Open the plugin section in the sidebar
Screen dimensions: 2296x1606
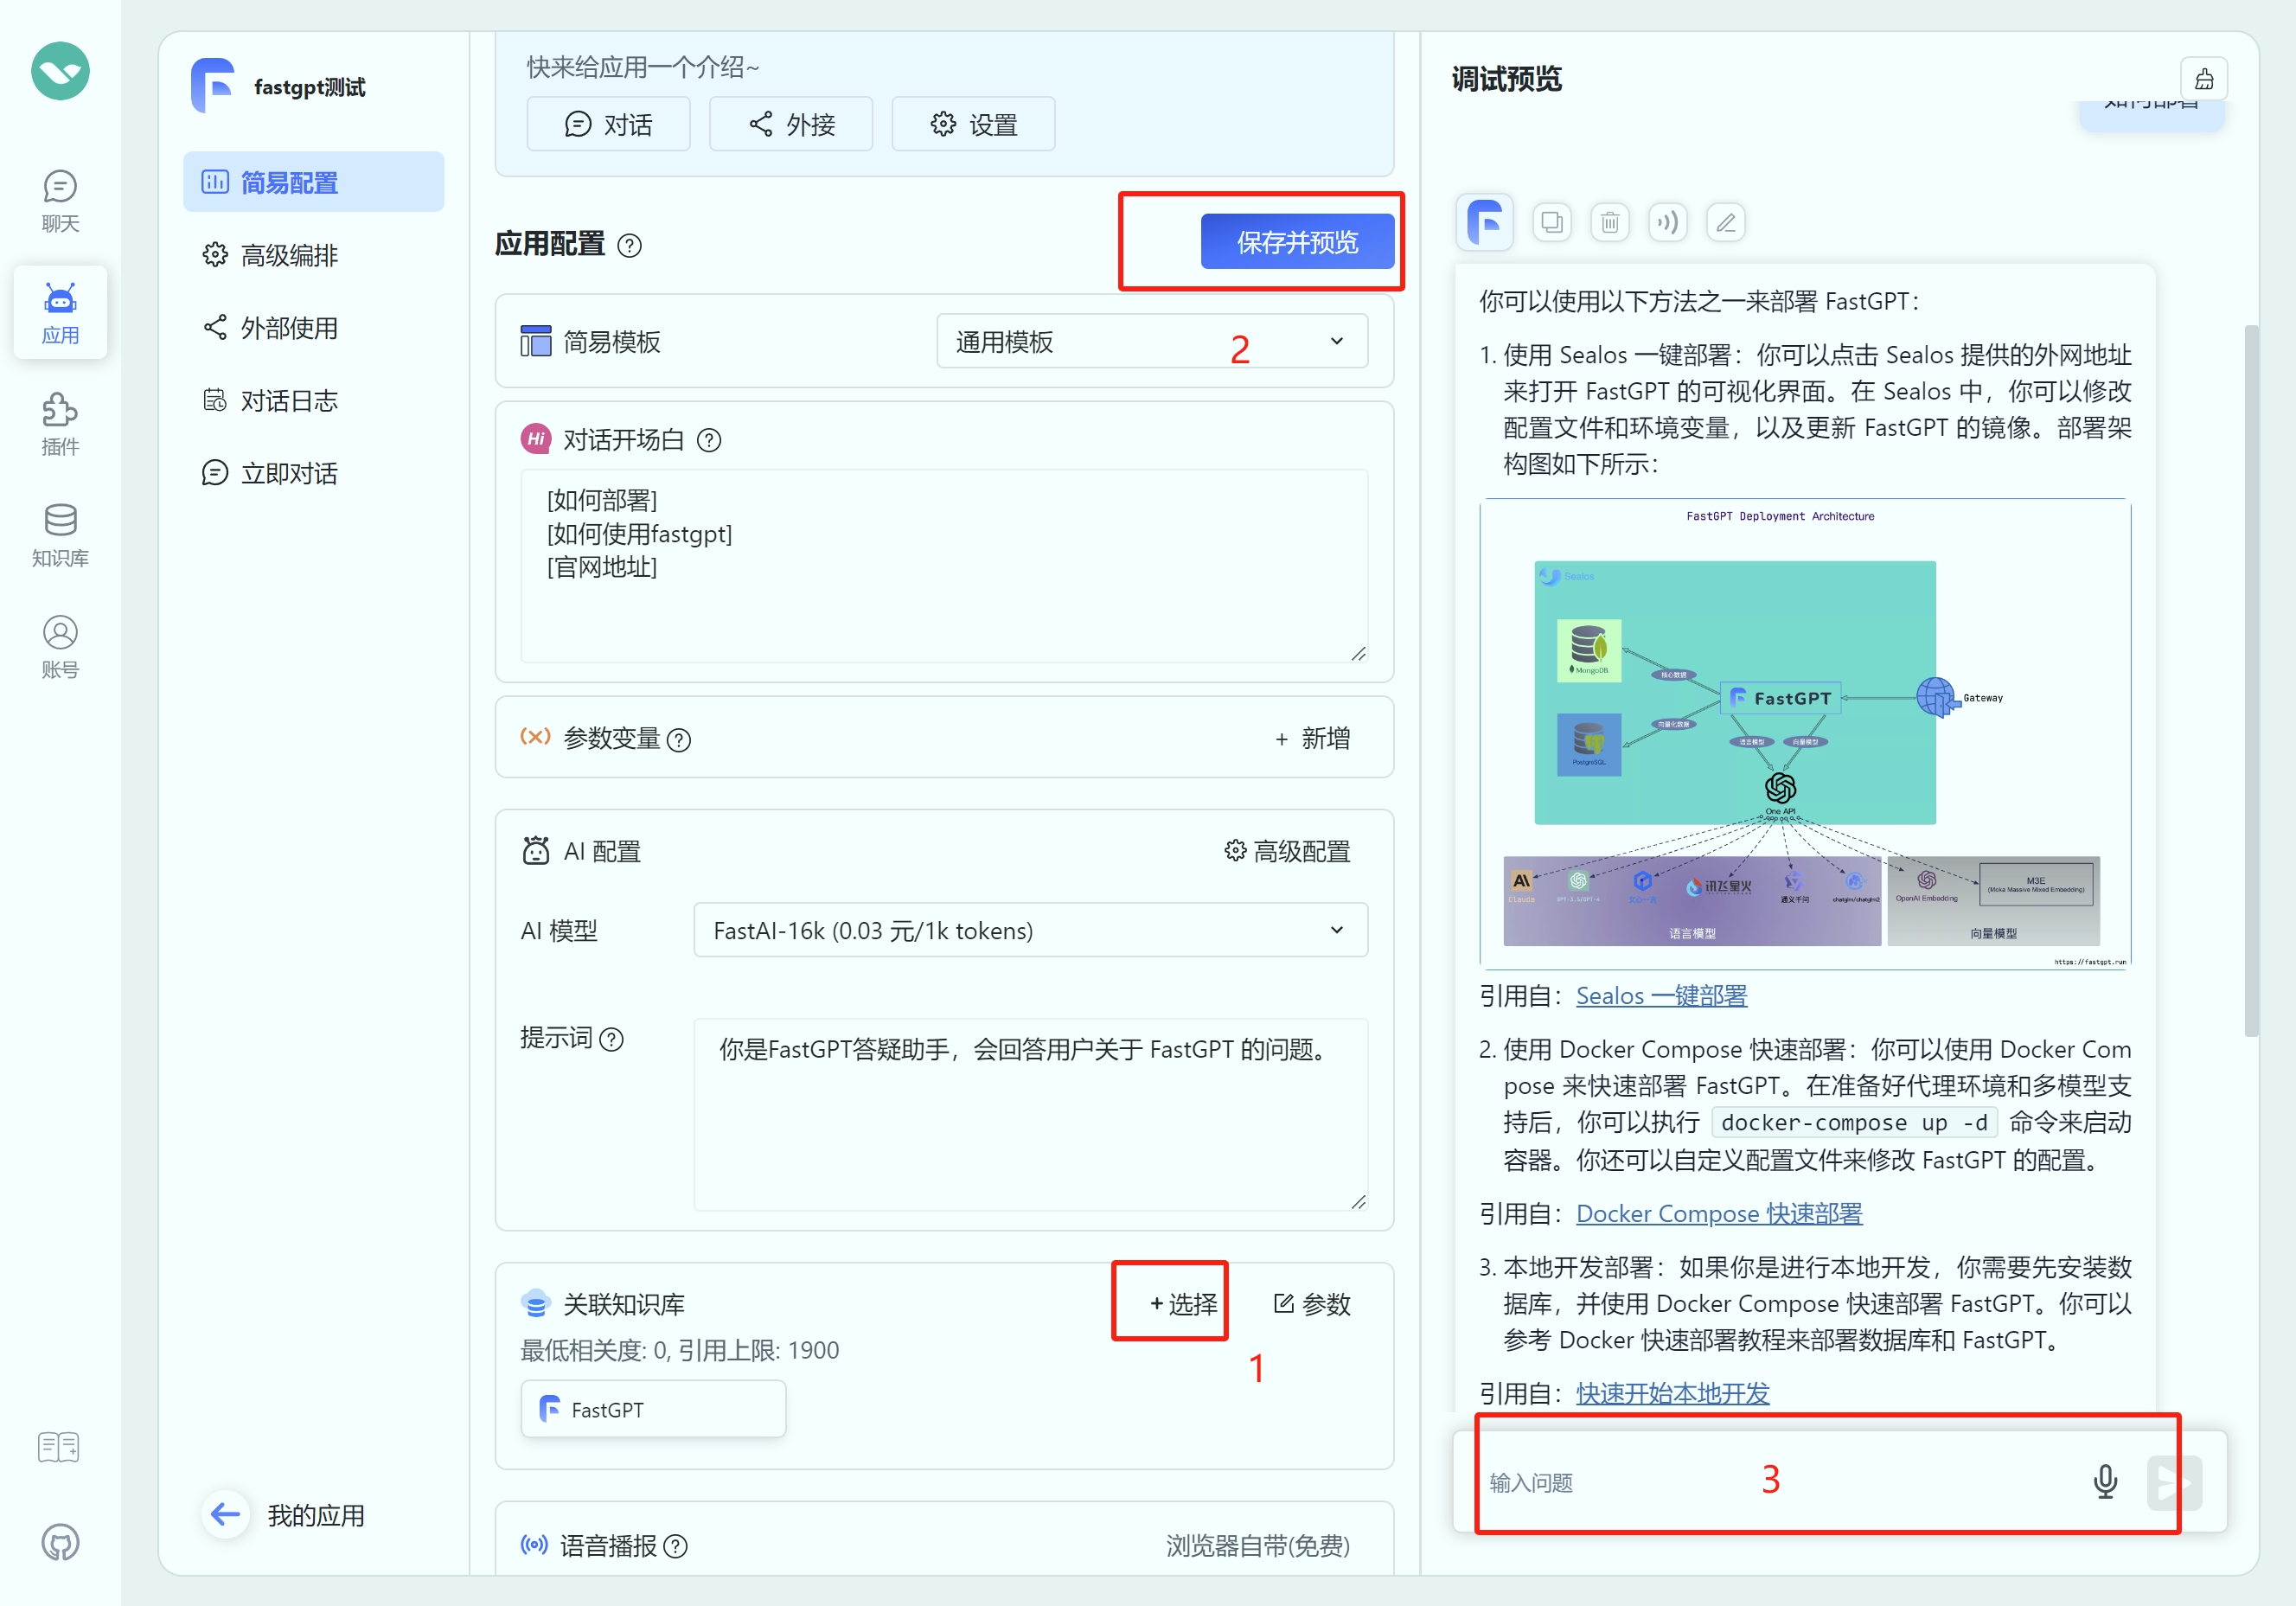click(x=60, y=423)
